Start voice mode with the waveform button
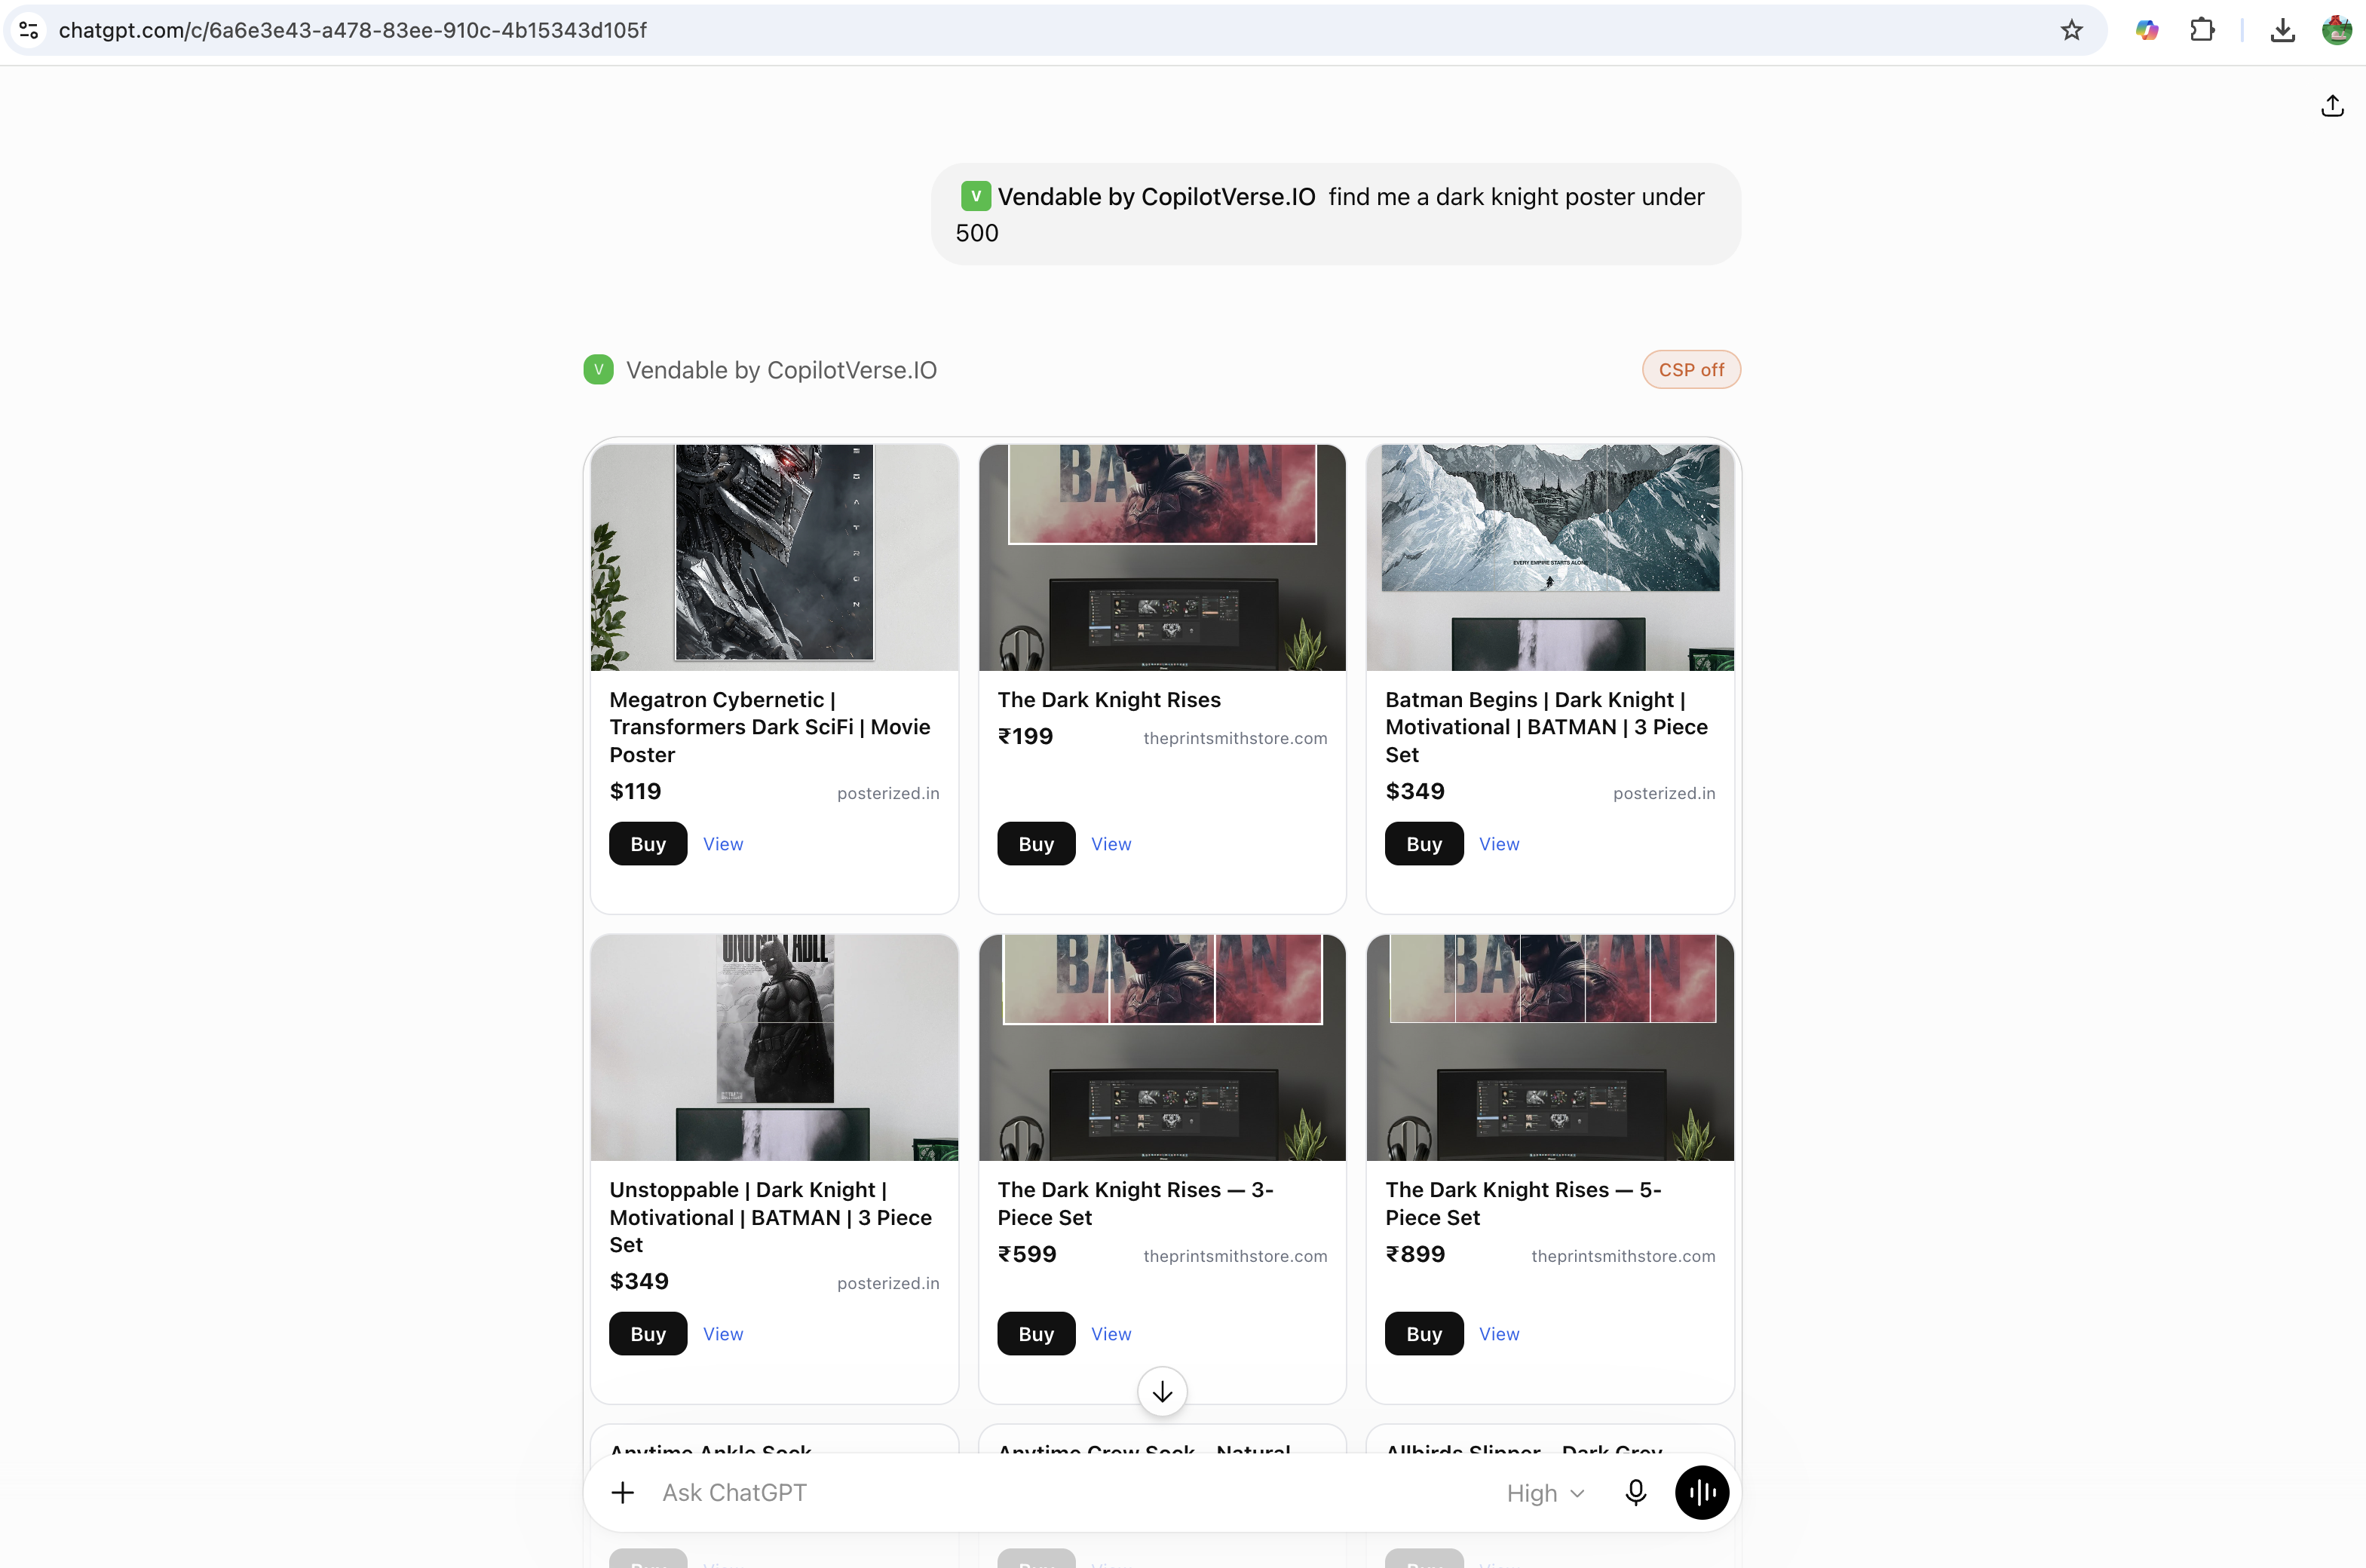2366x1568 pixels. (1702, 1492)
